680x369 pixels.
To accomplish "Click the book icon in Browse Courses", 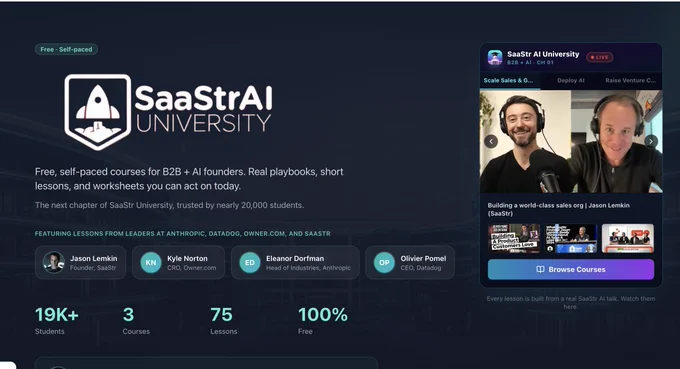I will [540, 269].
